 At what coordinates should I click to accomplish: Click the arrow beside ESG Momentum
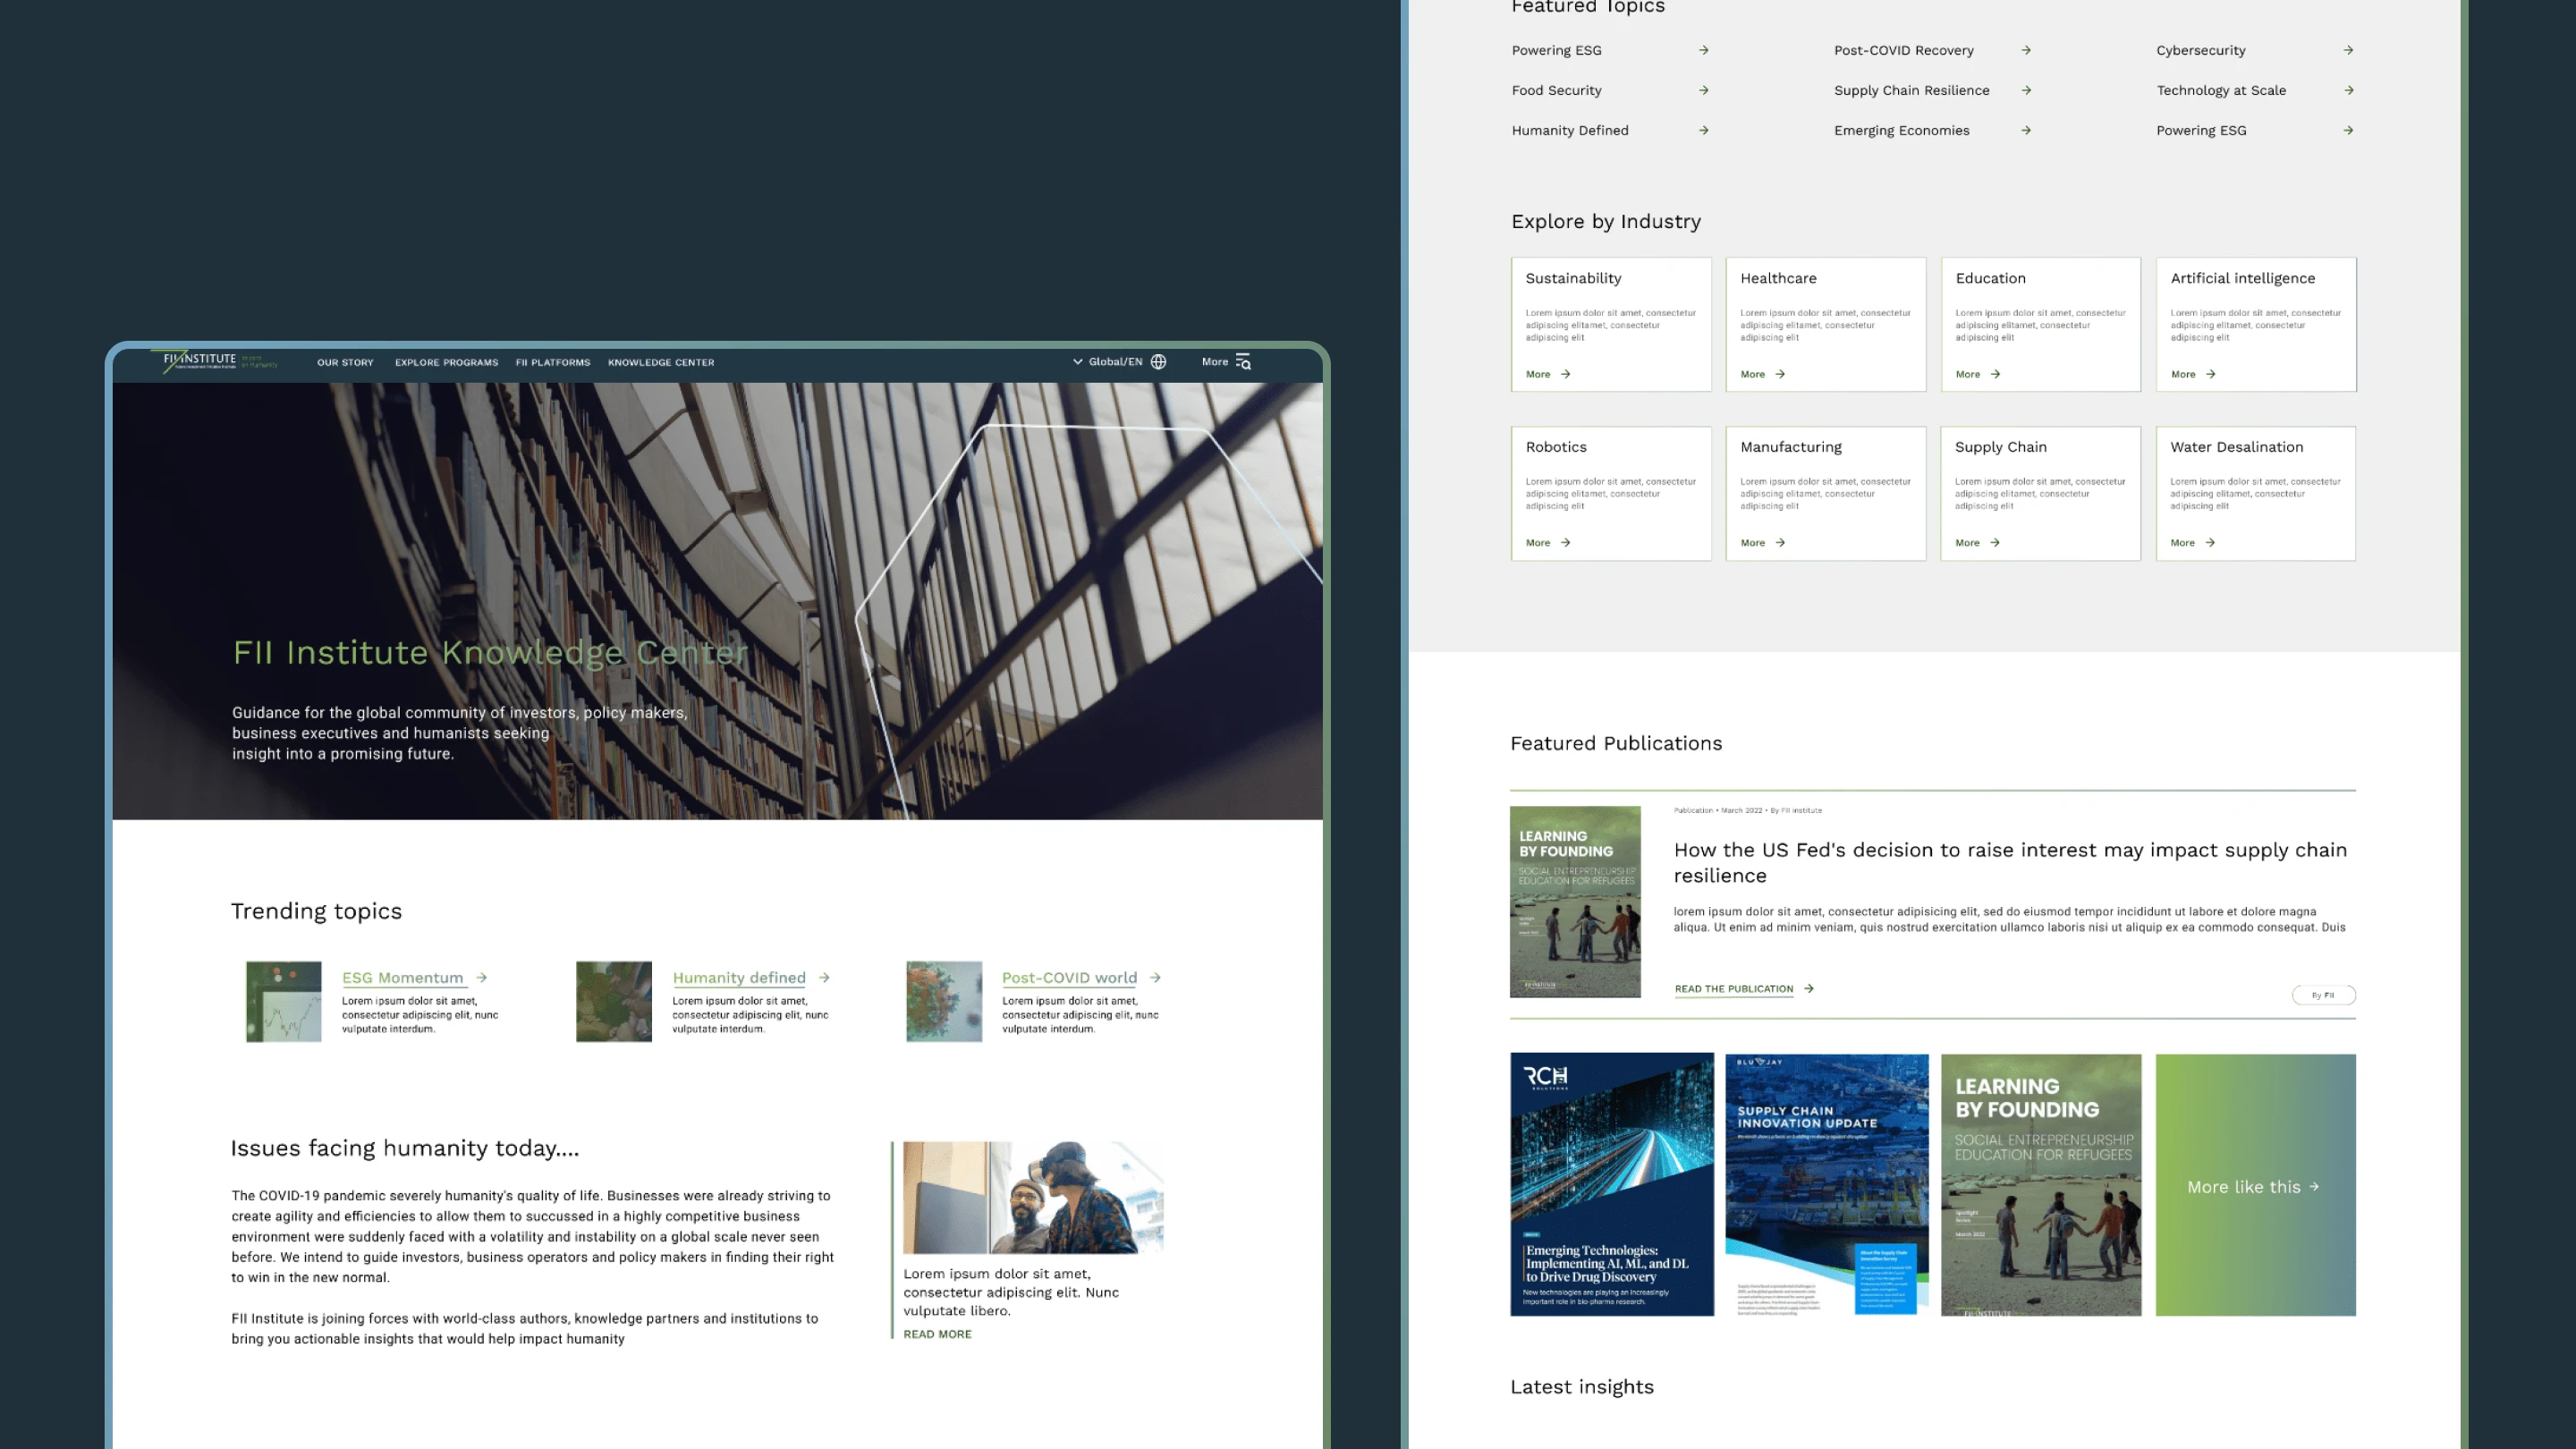click(481, 978)
